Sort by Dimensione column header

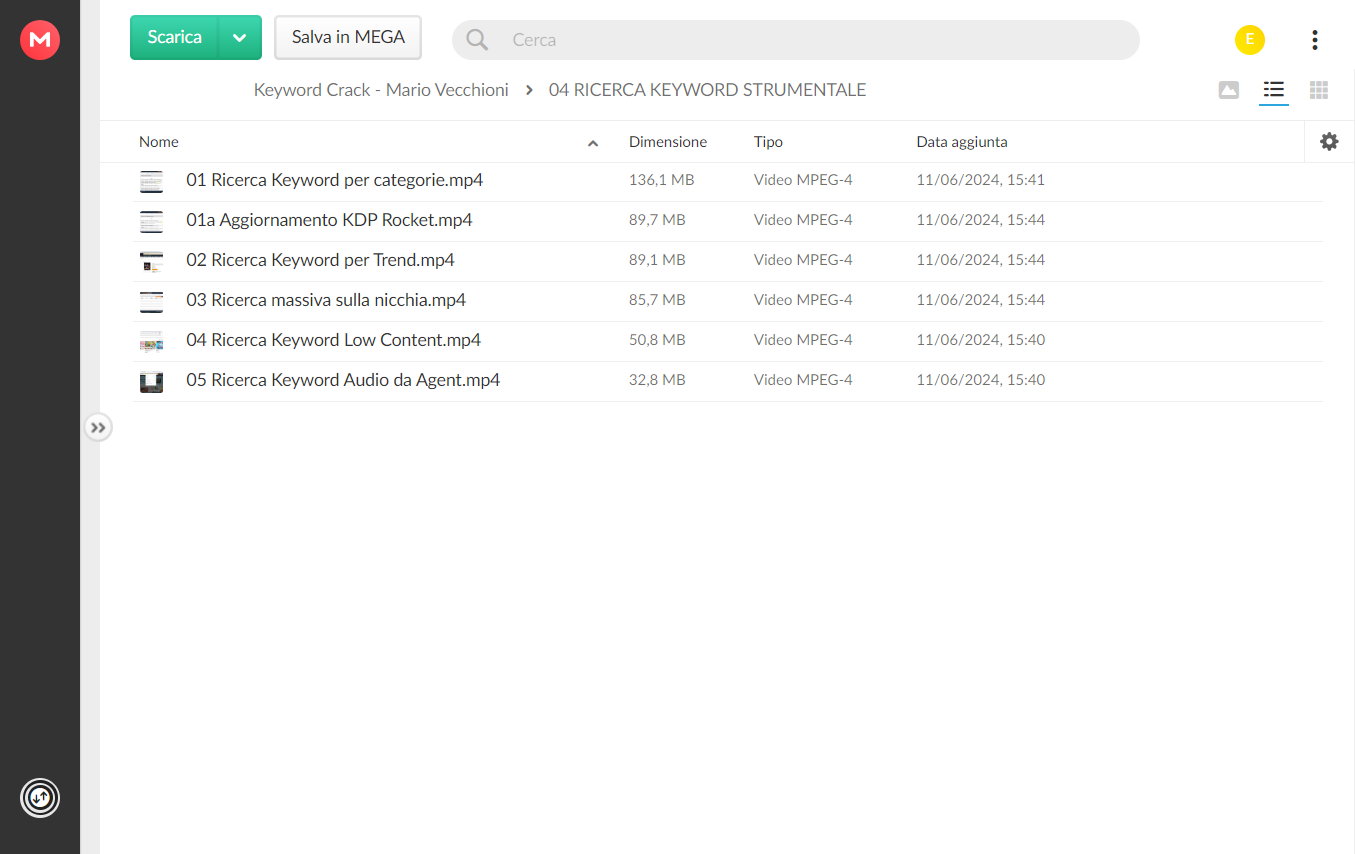point(668,142)
